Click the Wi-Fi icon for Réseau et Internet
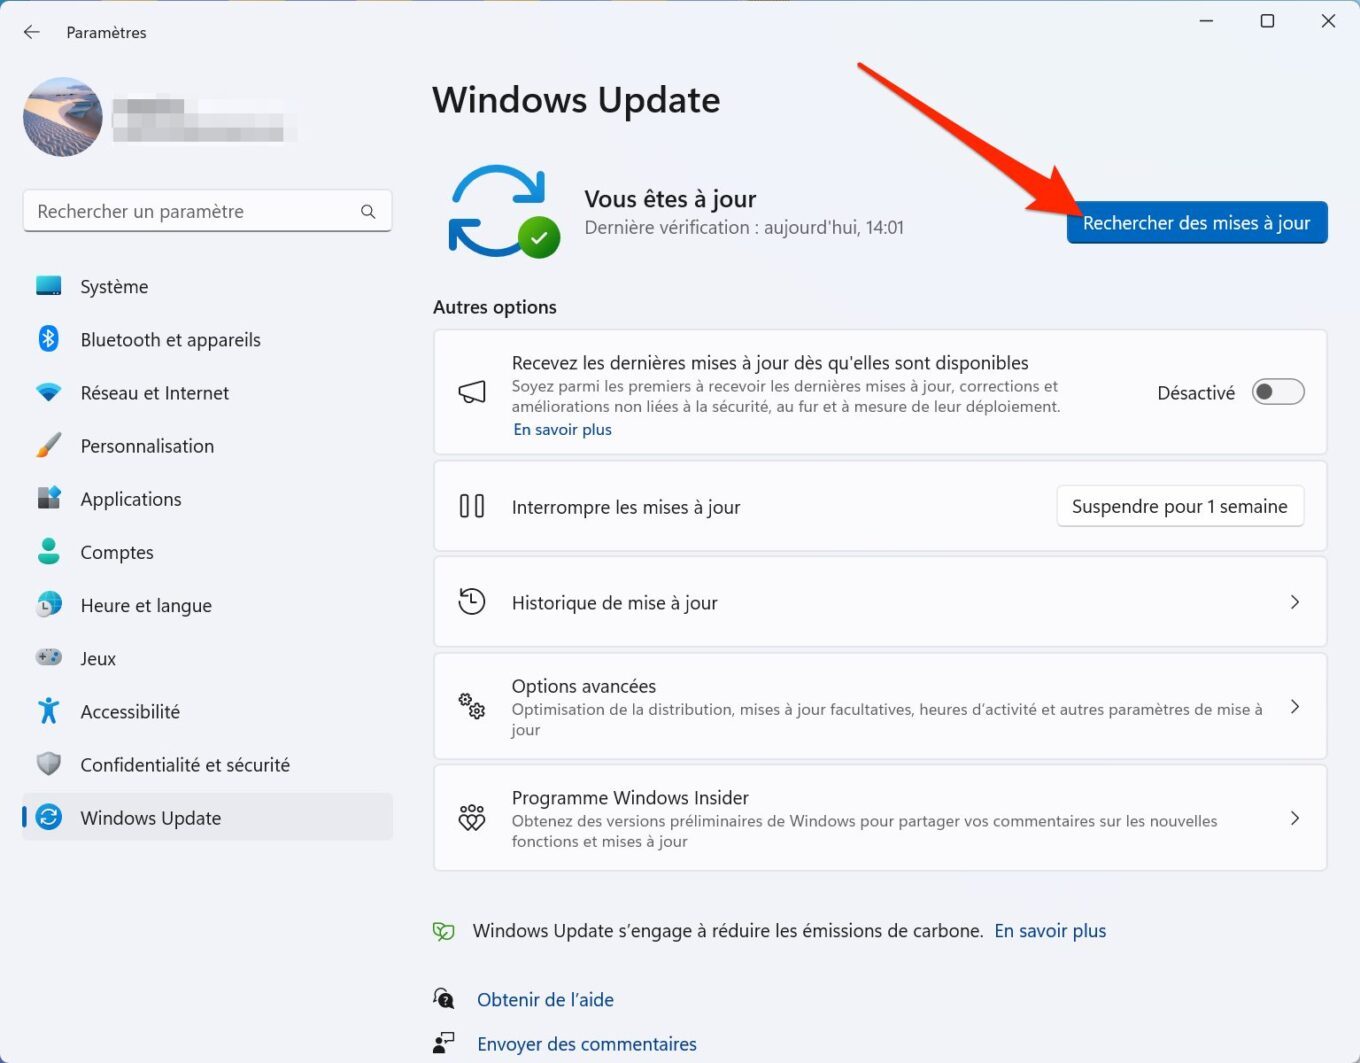 48,393
